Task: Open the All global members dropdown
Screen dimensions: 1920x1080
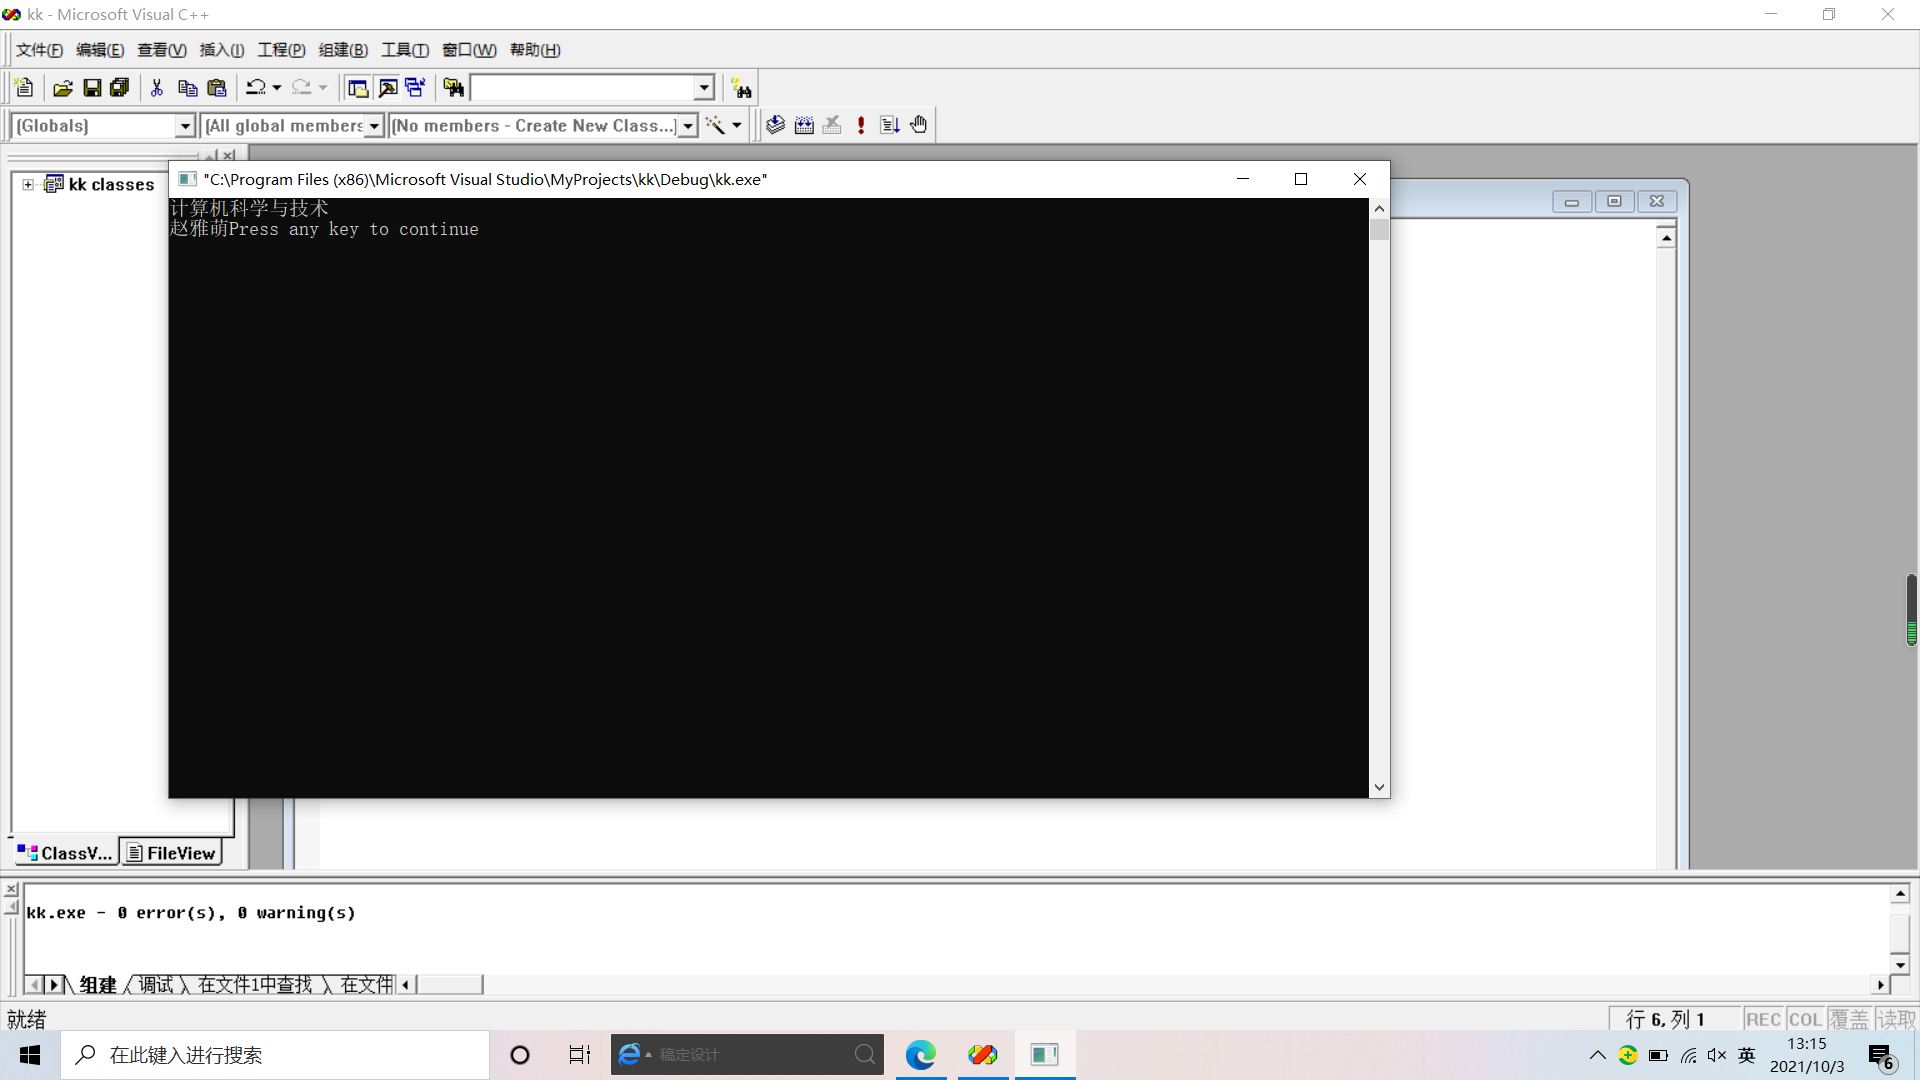Action: [x=374, y=126]
